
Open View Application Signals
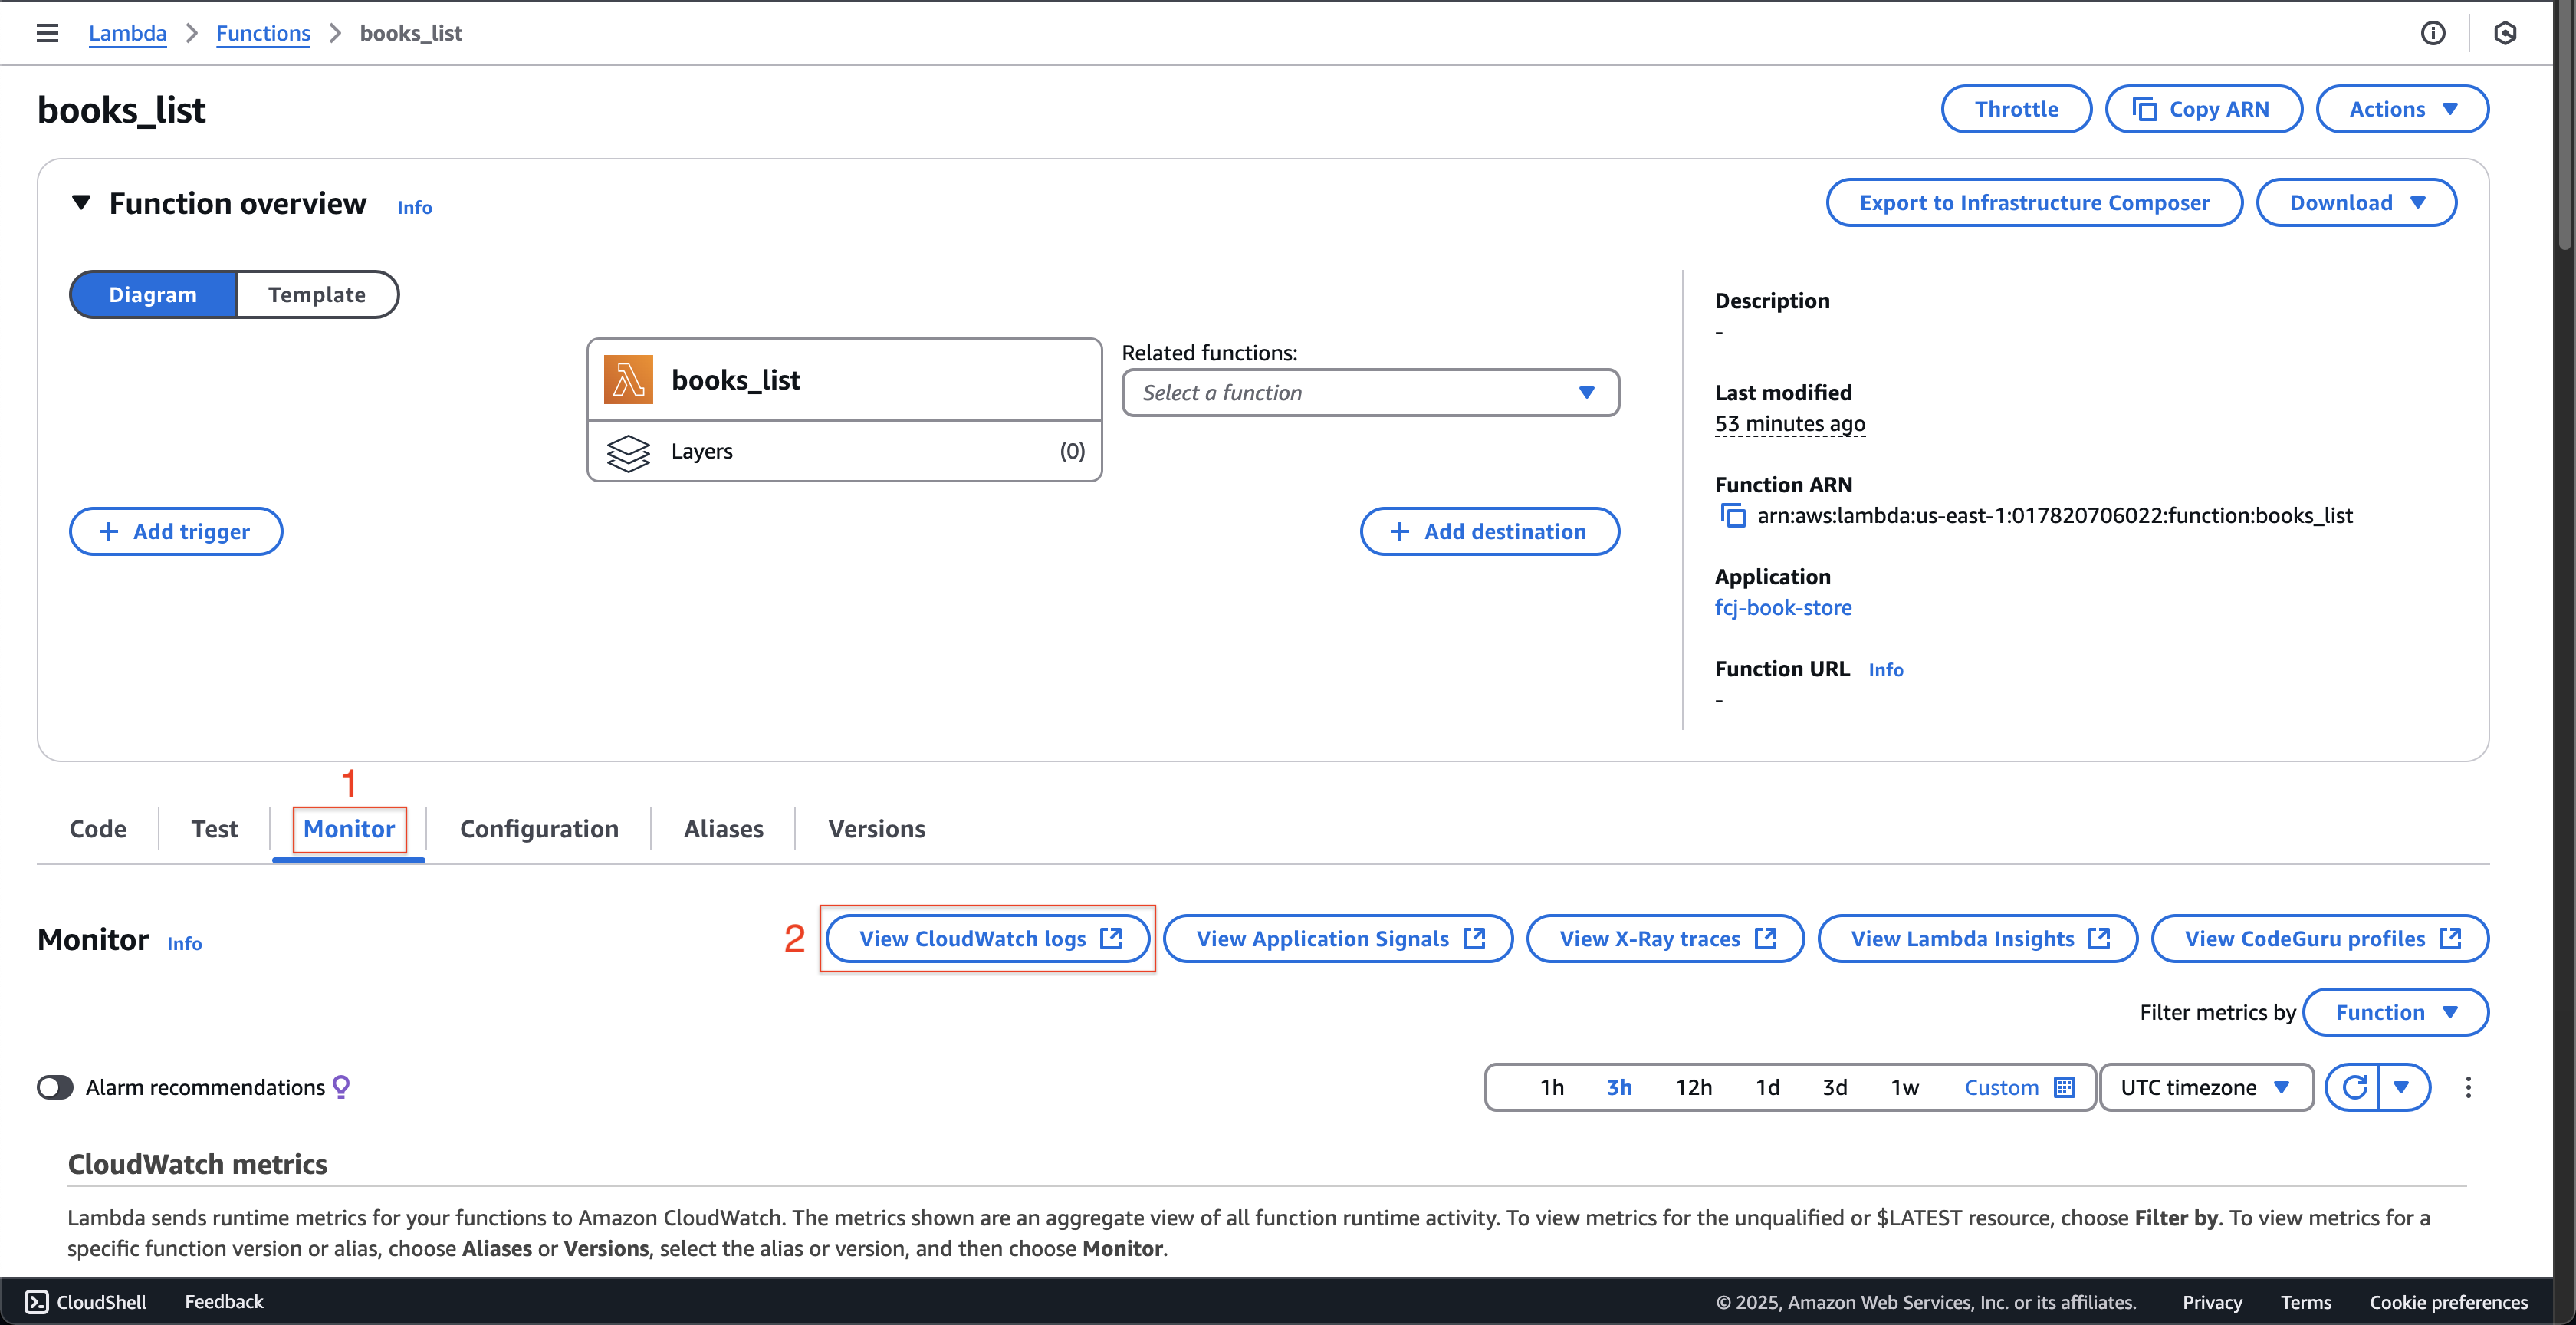(x=1338, y=938)
